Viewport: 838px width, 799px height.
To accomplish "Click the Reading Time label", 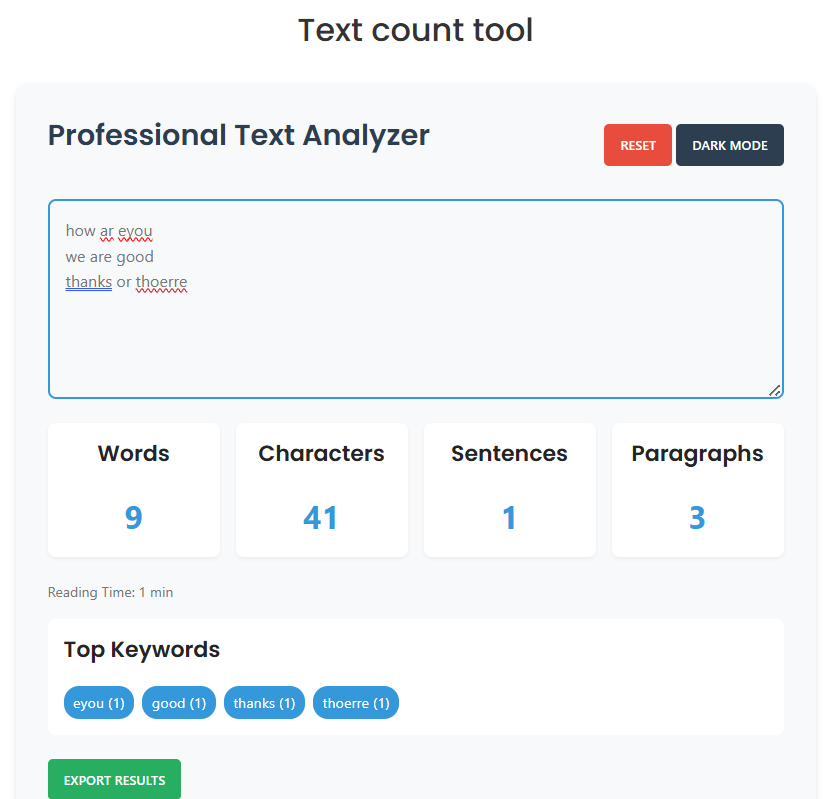I will point(110,592).
